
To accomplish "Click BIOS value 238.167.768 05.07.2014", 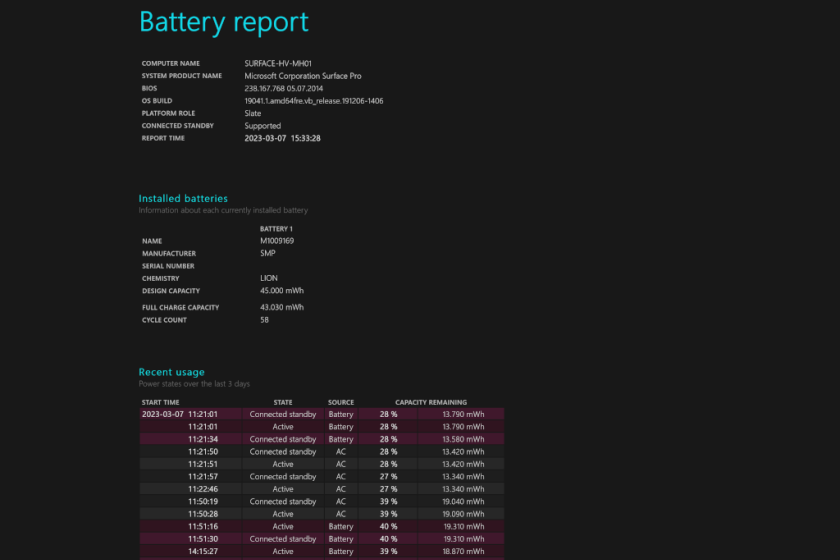I will pyautogui.click(x=283, y=88).
